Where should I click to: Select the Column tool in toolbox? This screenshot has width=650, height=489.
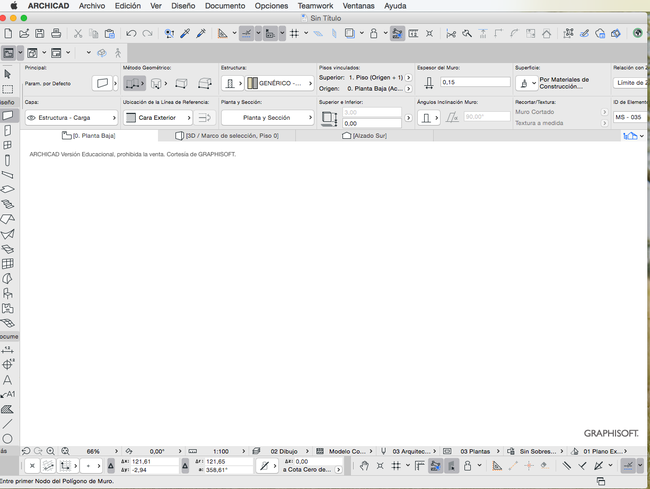7,160
